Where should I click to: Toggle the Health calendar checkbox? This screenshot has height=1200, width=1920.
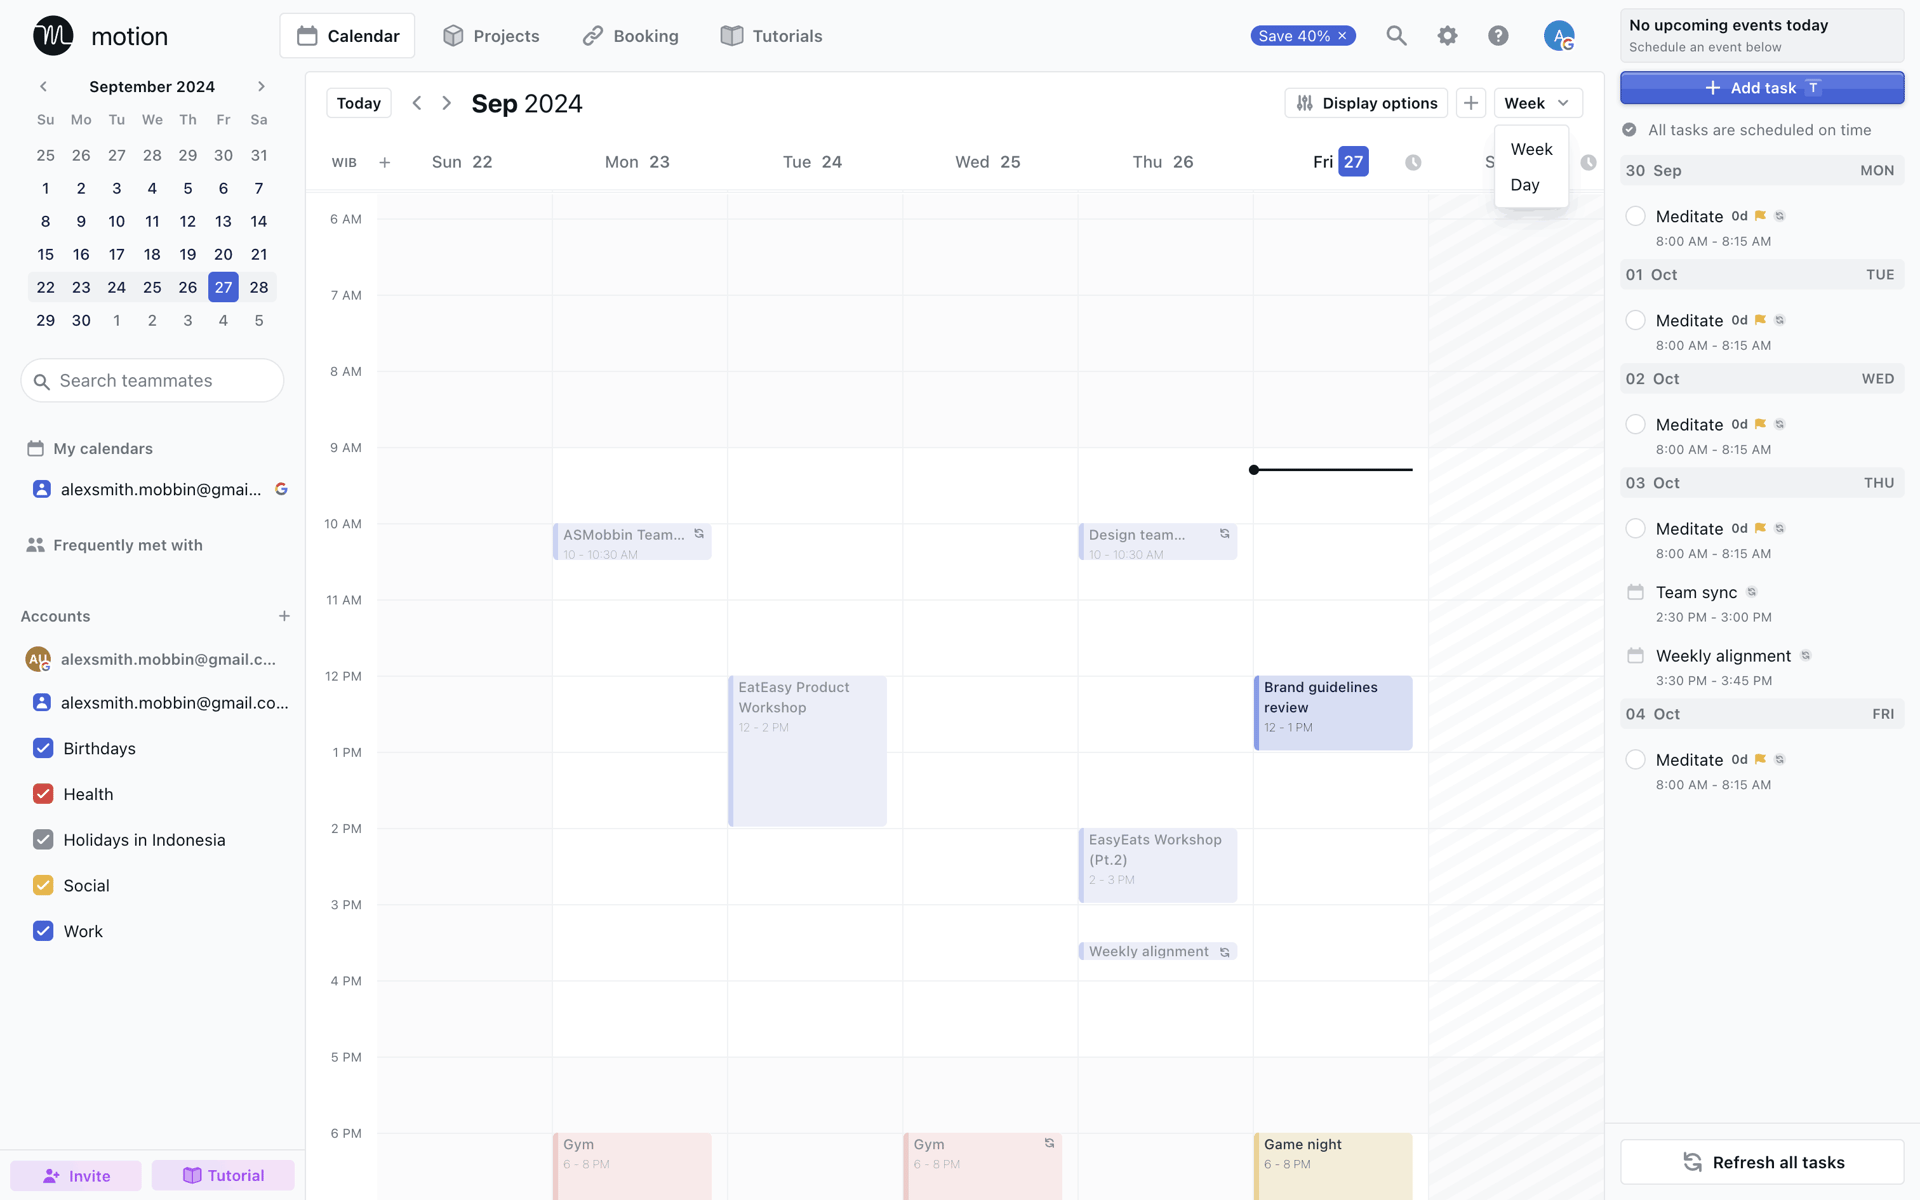click(x=43, y=794)
